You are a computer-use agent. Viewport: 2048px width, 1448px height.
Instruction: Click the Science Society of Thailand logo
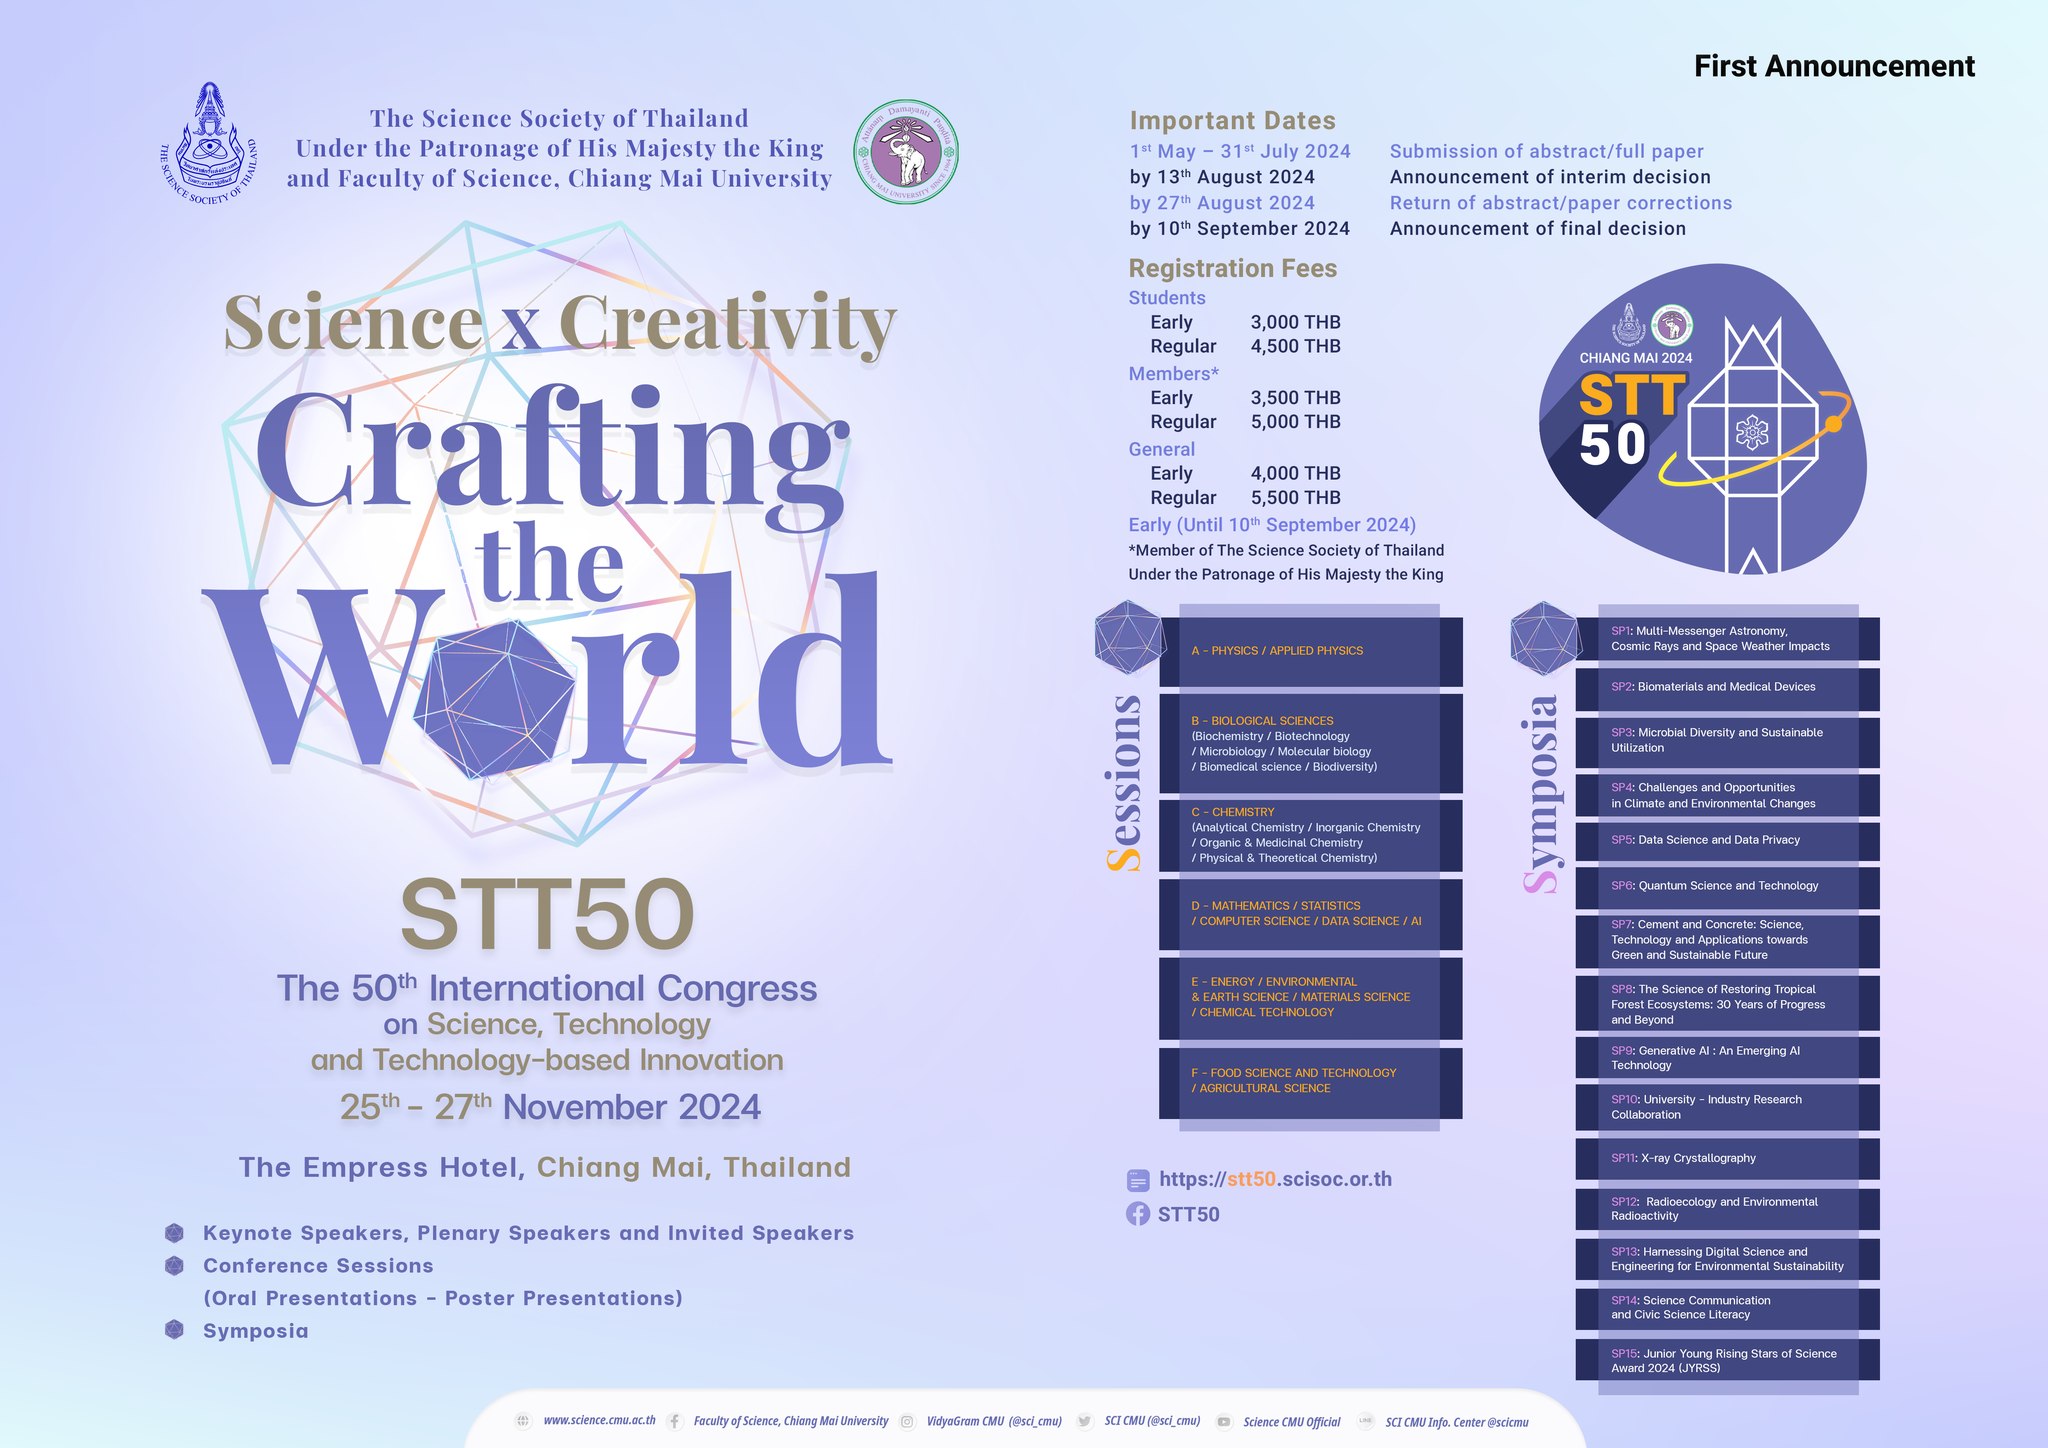pos(209,145)
